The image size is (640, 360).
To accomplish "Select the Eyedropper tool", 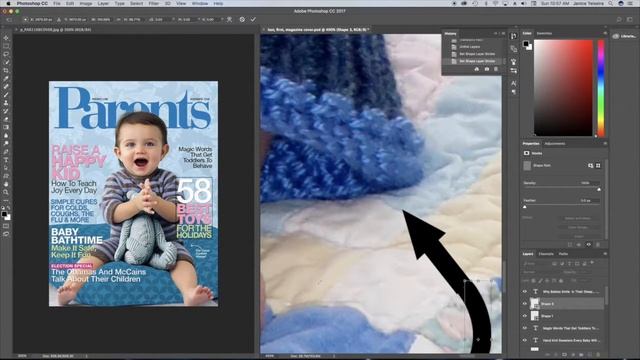I will point(6,79).
